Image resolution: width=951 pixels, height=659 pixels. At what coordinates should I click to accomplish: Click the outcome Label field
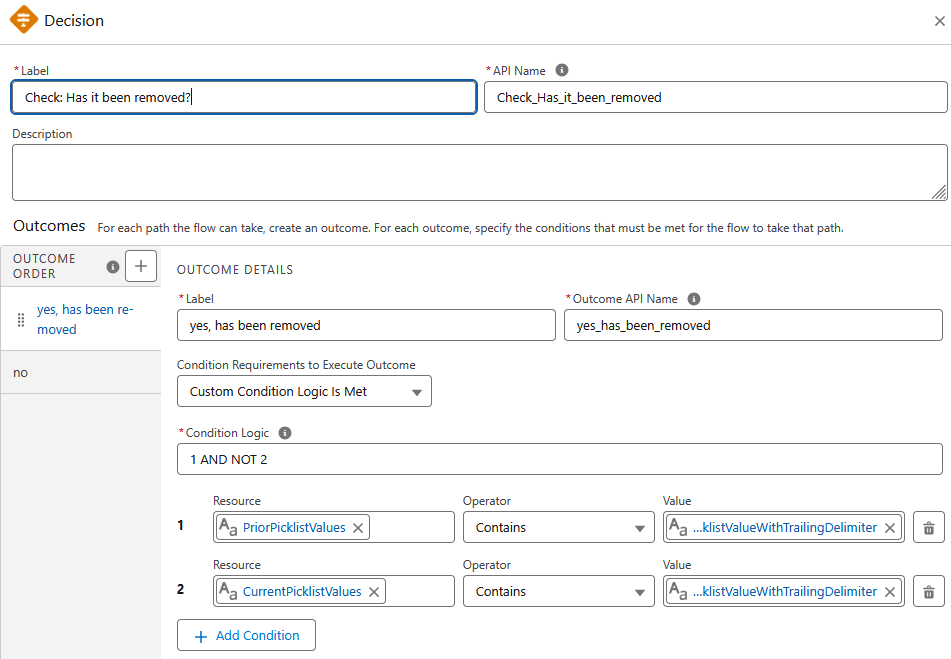[x=366, y=326]
